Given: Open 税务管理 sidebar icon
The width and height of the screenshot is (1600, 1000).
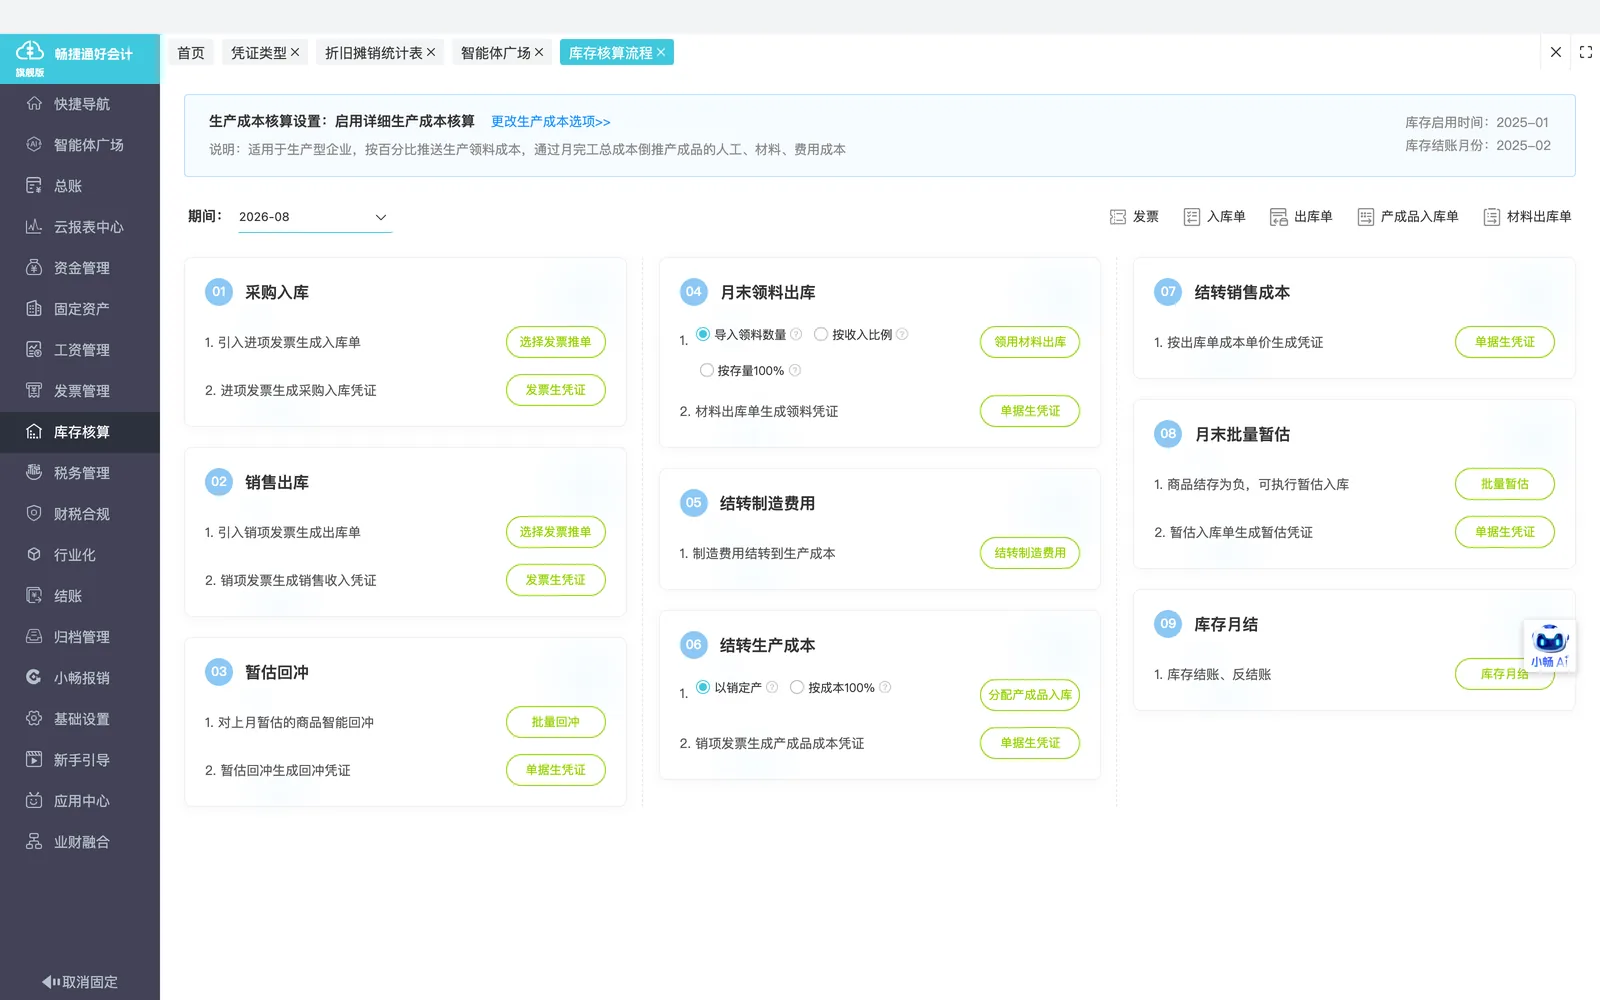Looking at the screenshot, I should (34, 473).
